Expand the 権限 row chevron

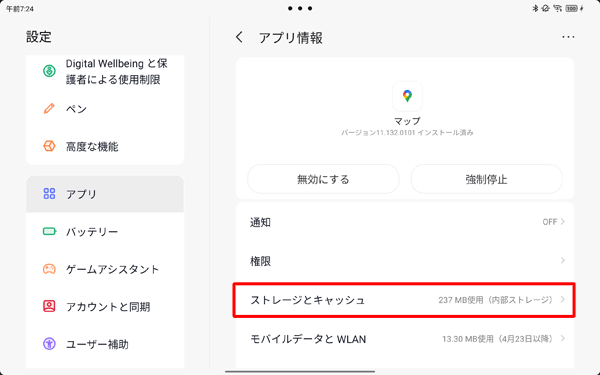coord(562,261)
